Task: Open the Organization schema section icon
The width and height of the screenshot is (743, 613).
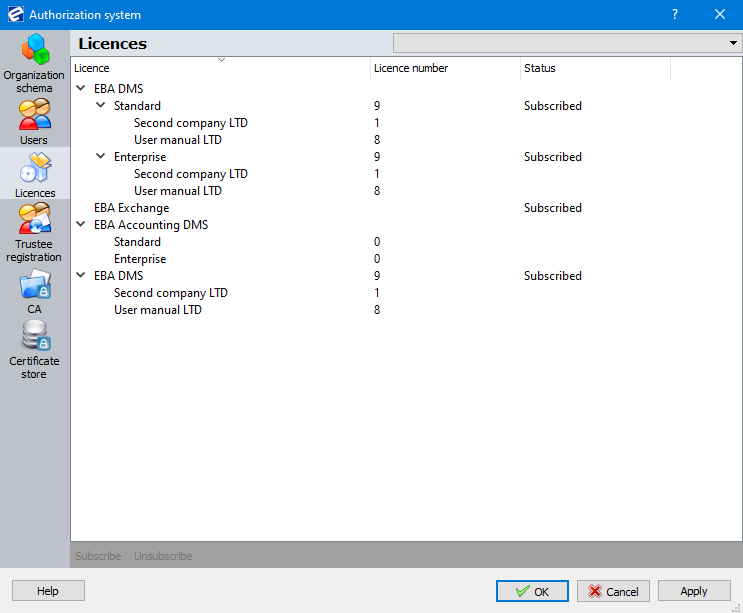Action: click(35, 49)
